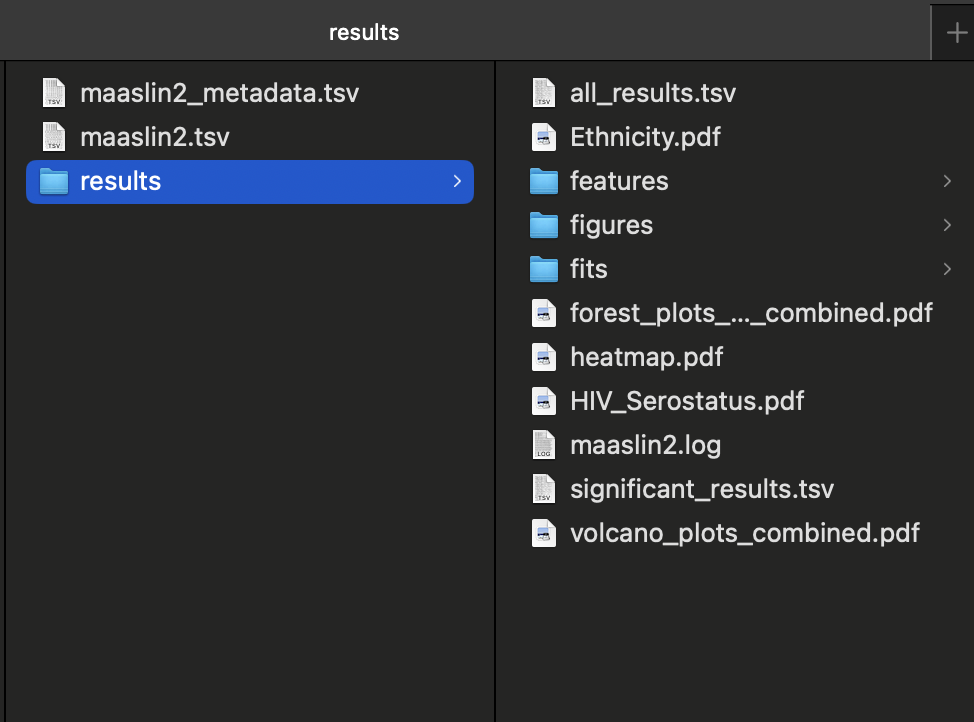This screenshot has width=974, height=722.
Task: Click the HIV_Serostatus.pdf document icon
Action: [543, 401]
